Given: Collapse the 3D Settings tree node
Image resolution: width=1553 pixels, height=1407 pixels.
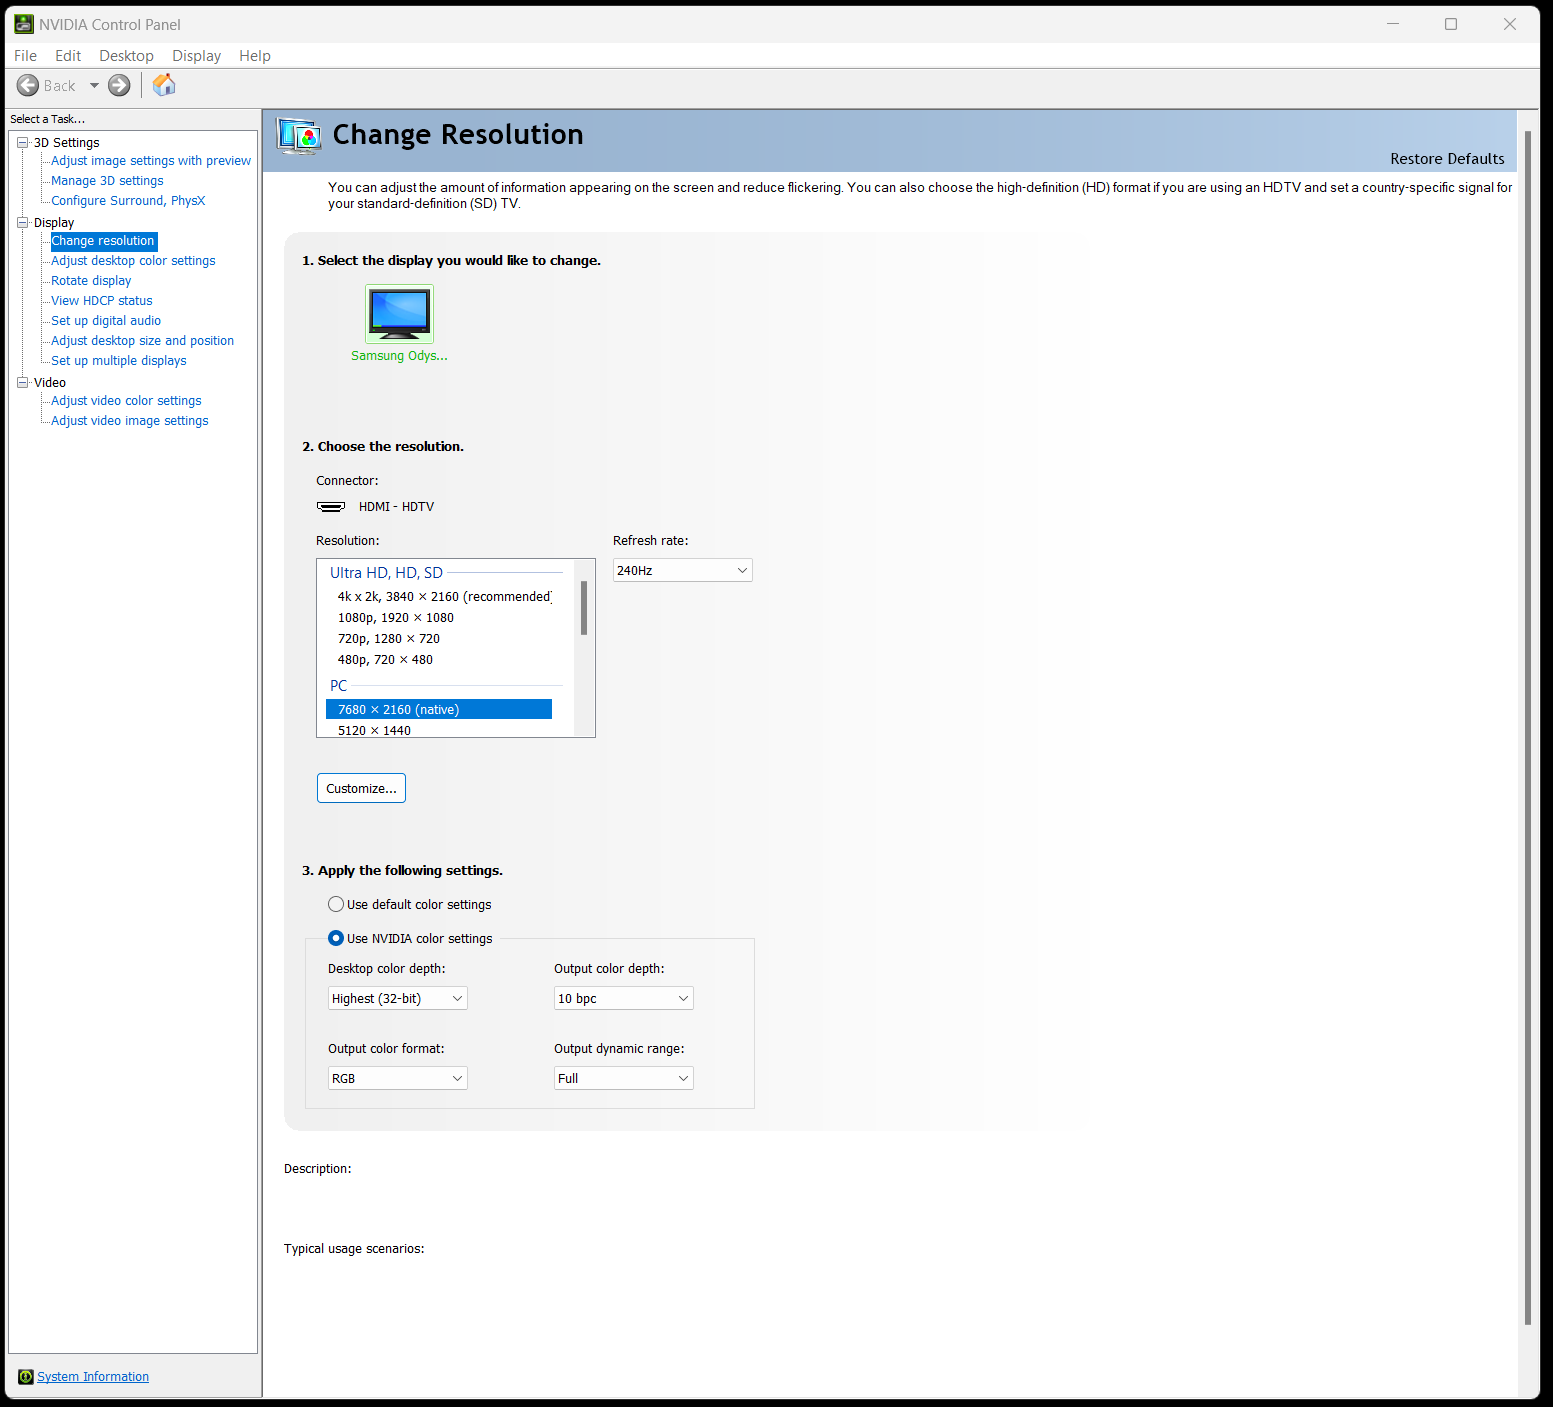Looking at the screenshot, I should tap(22, 143).
